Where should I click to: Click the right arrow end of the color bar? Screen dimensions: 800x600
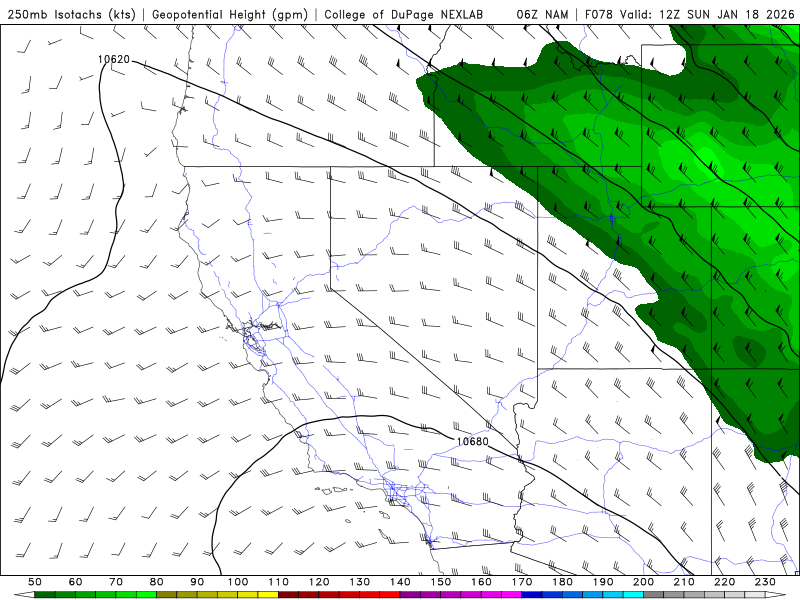tap(776, 595)
